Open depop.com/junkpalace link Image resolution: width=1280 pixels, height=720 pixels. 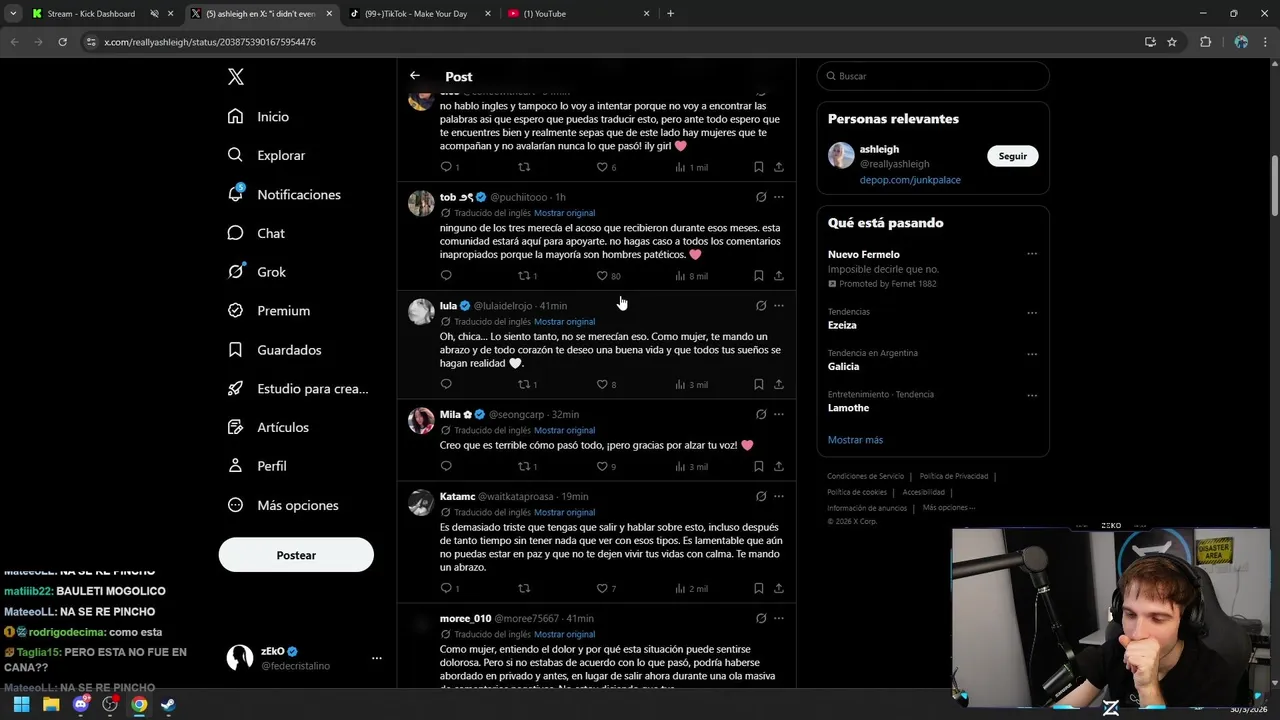point(910,180)
